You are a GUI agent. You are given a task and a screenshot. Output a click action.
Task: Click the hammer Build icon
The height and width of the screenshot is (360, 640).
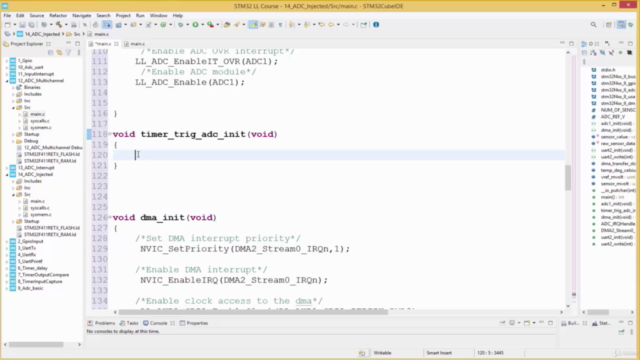pyautogui.click(x=59, y=25)
